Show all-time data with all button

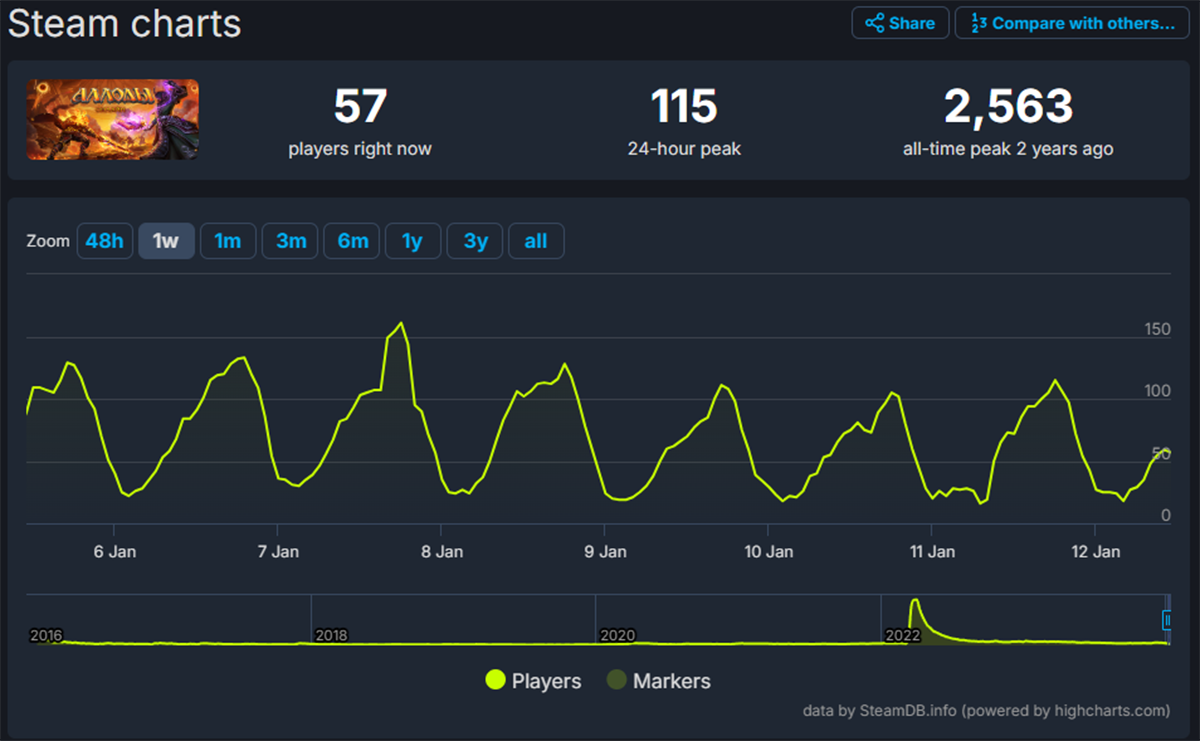[536, 241]
